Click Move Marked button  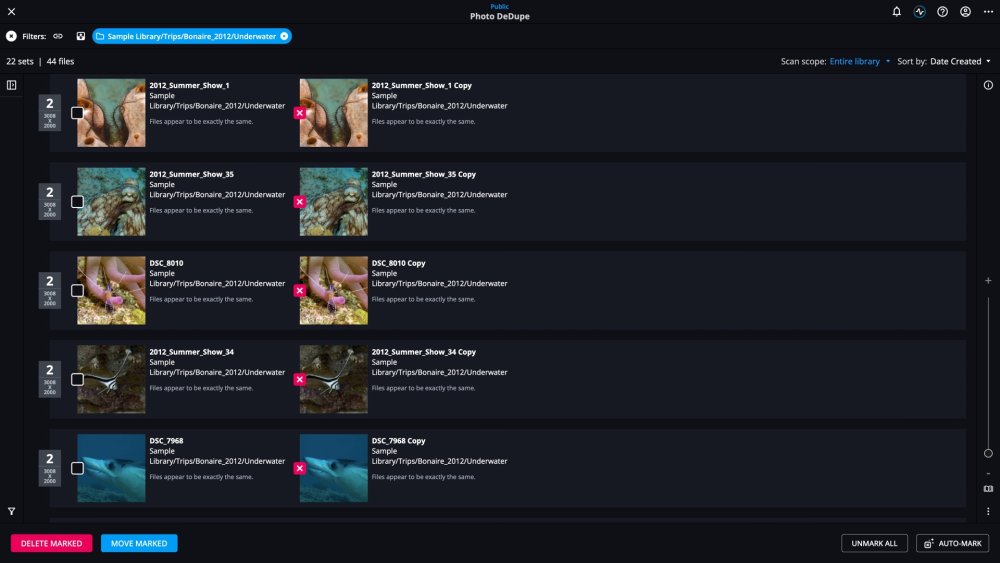(139, 543)
